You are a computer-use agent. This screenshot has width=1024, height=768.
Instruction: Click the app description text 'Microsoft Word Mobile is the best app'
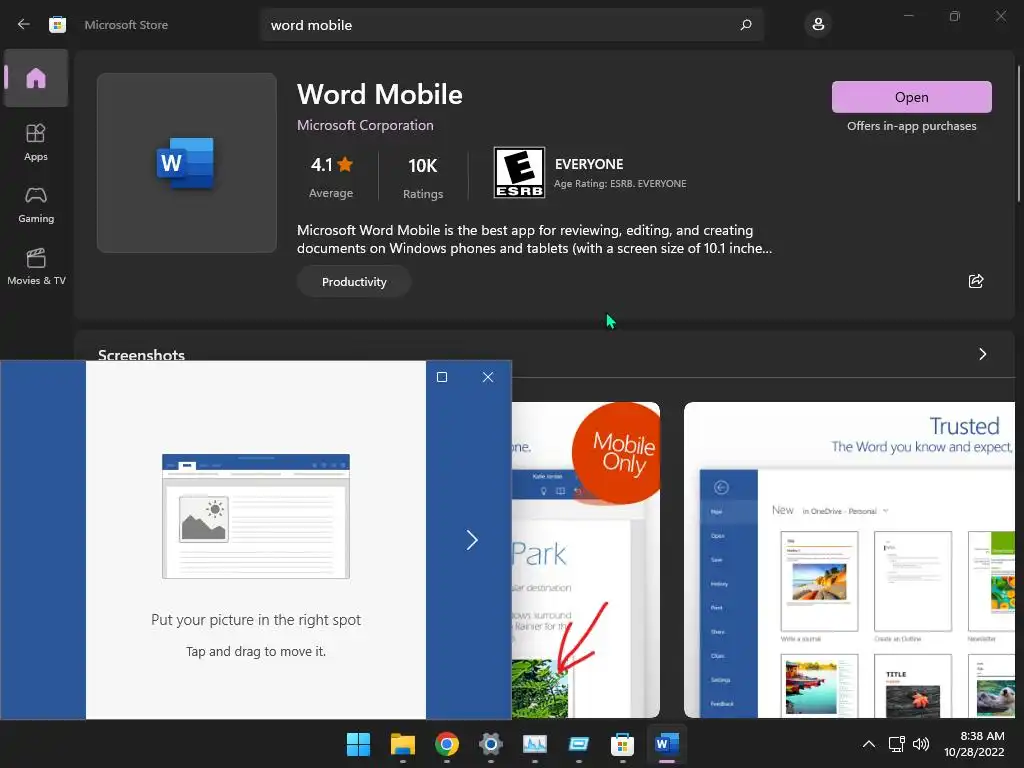pyautogui.click(x=415, y=231)
